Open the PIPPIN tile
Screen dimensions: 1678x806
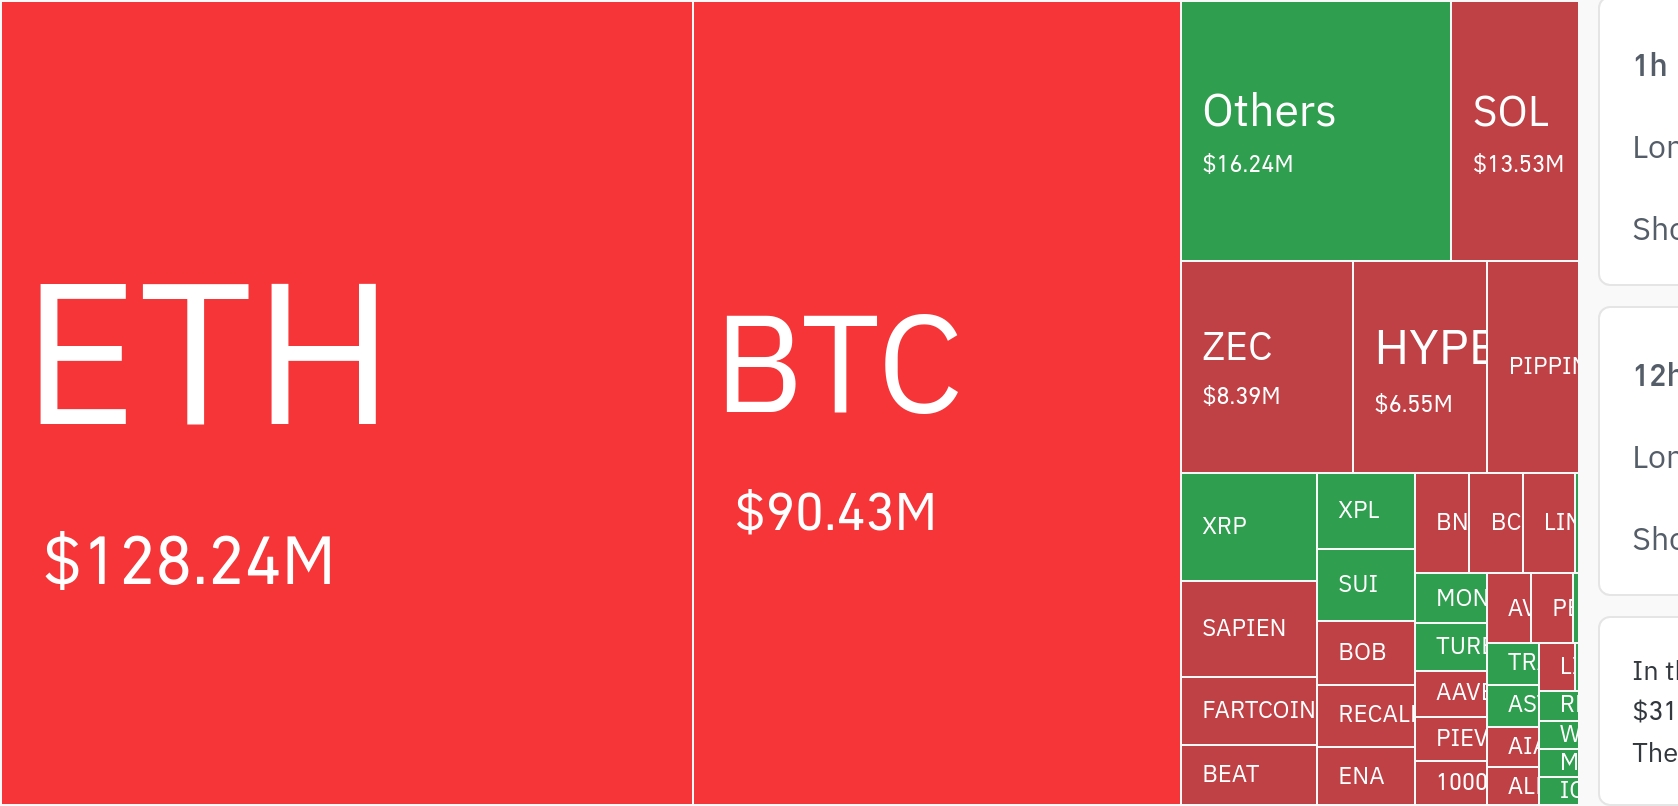tap(1532, 367)
